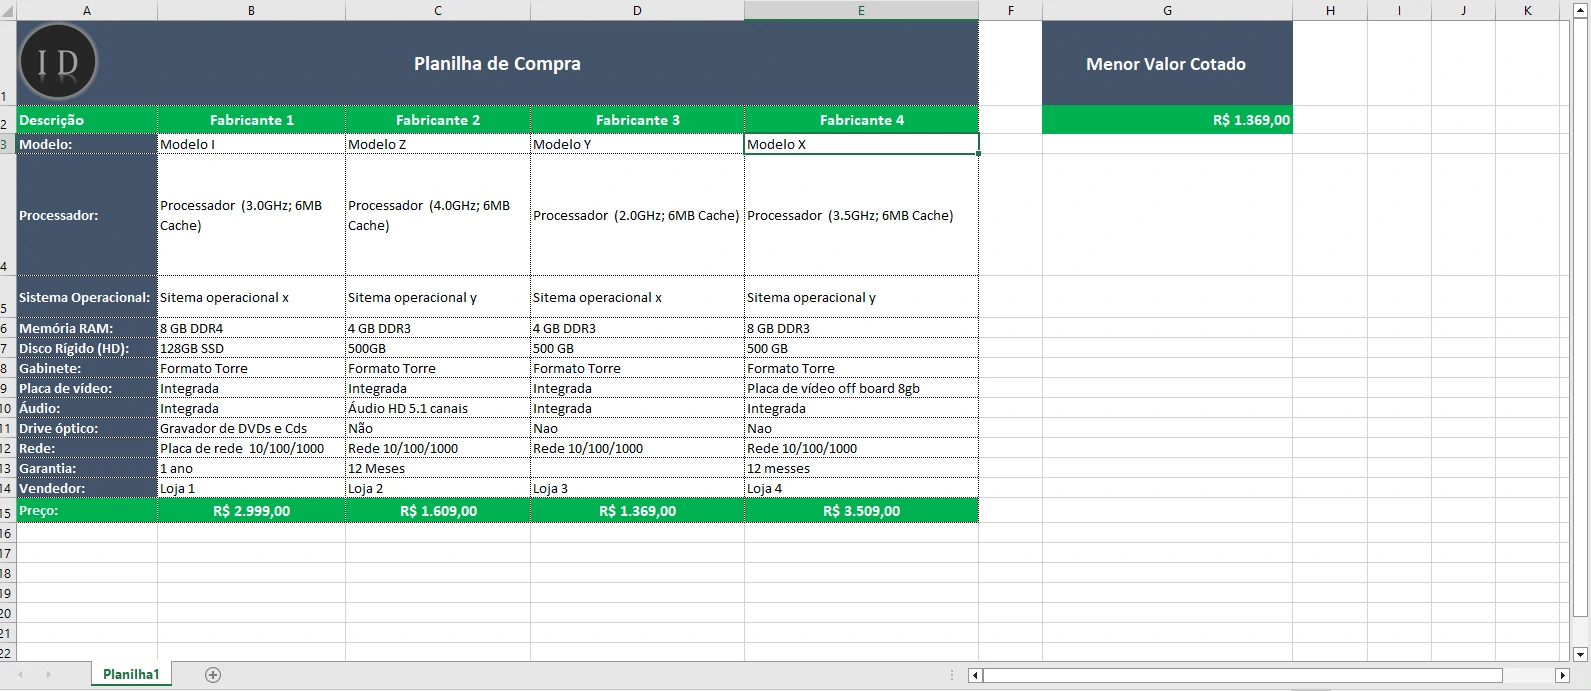
Task: Select column E header
Action: coord(861,10)
